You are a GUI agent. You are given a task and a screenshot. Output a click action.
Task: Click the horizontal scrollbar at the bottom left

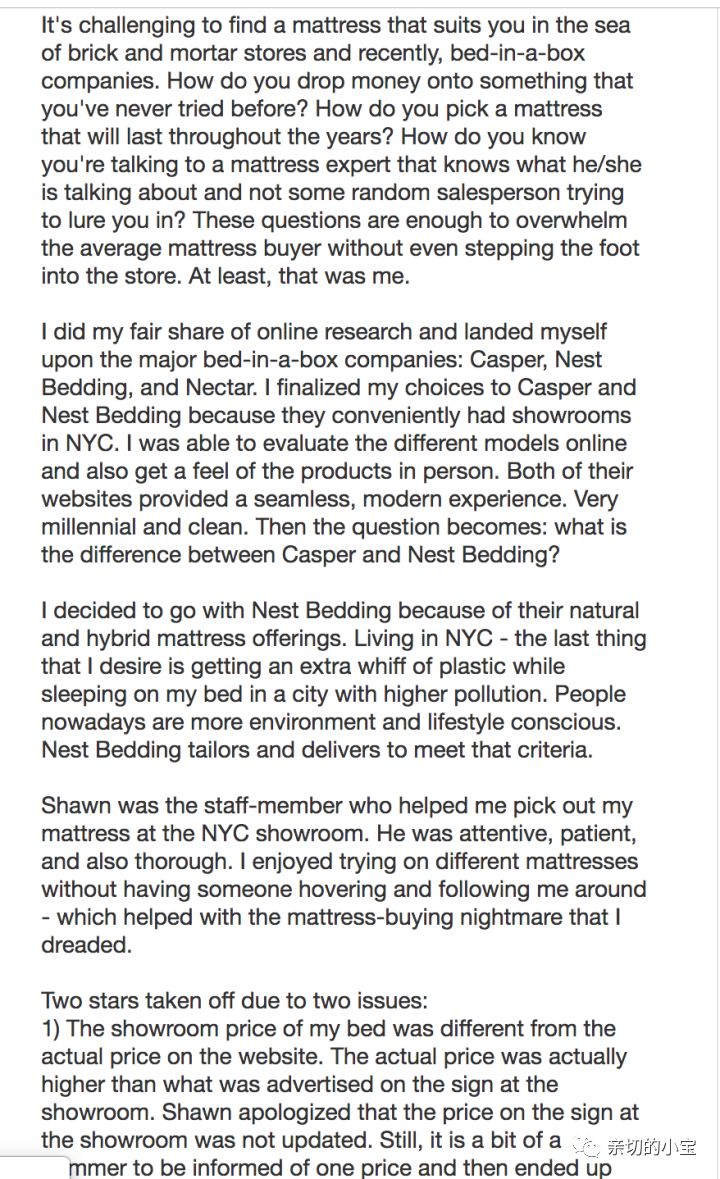point(30,1168)
